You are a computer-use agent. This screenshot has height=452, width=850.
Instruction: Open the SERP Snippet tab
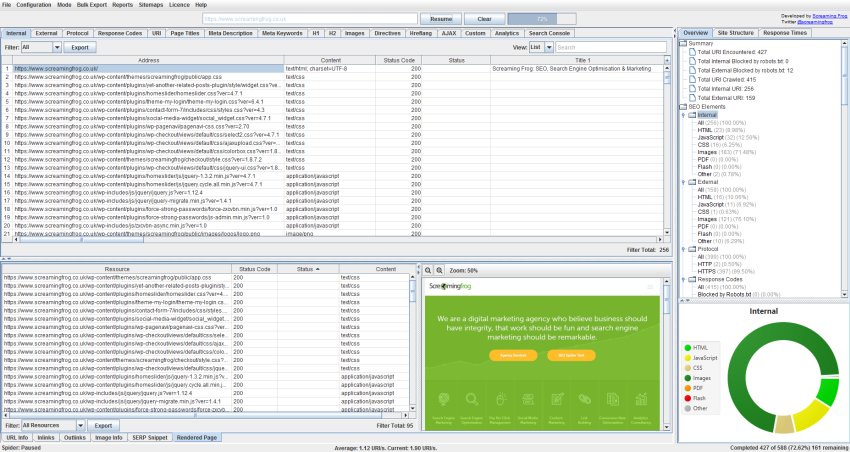pos(150,437)
